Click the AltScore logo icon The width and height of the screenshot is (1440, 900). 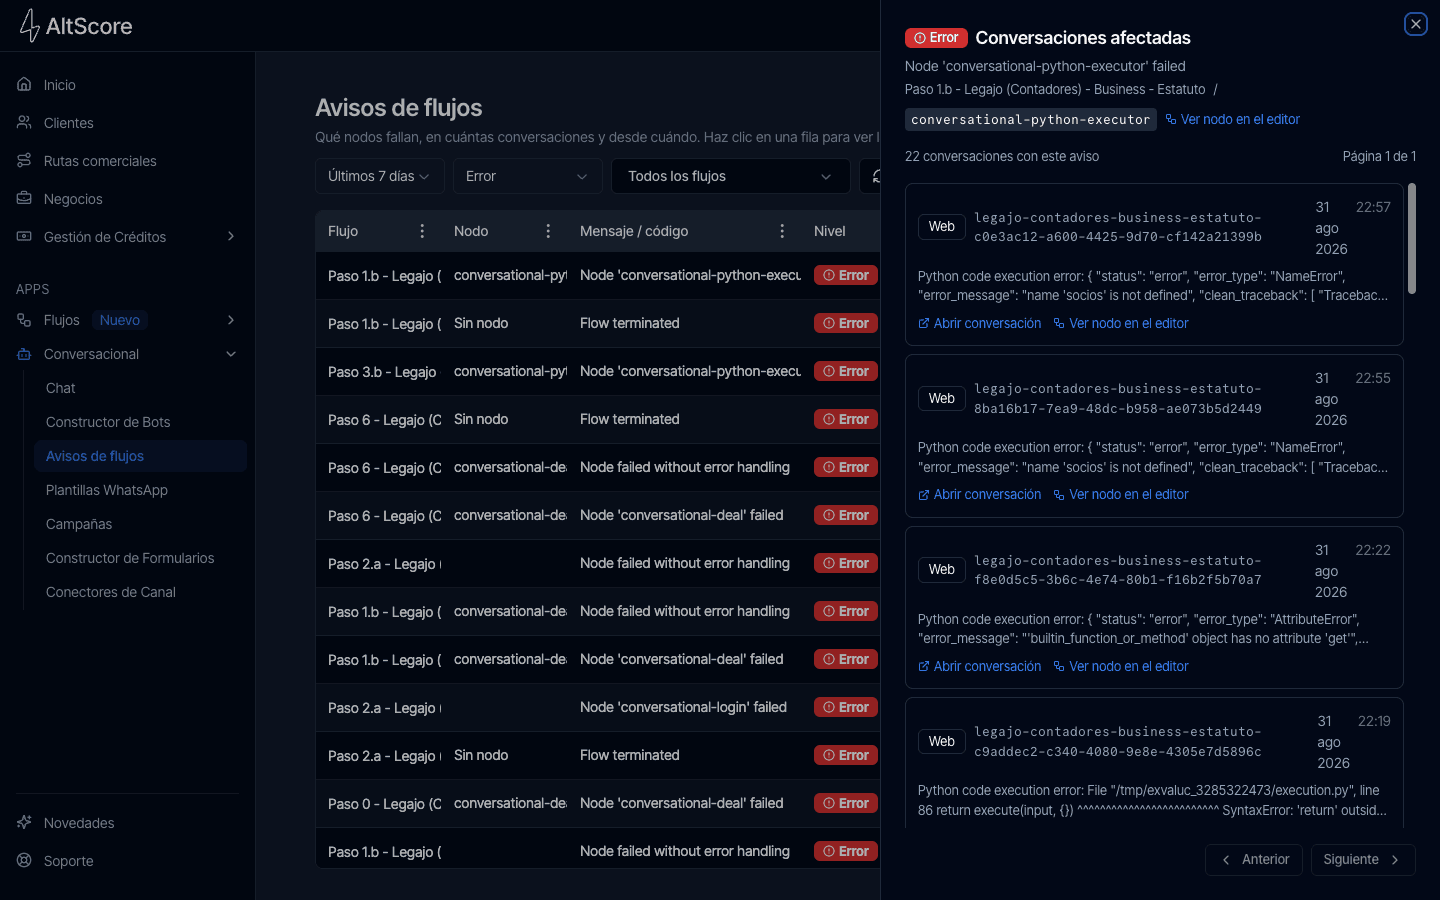(x=30, y=26)
